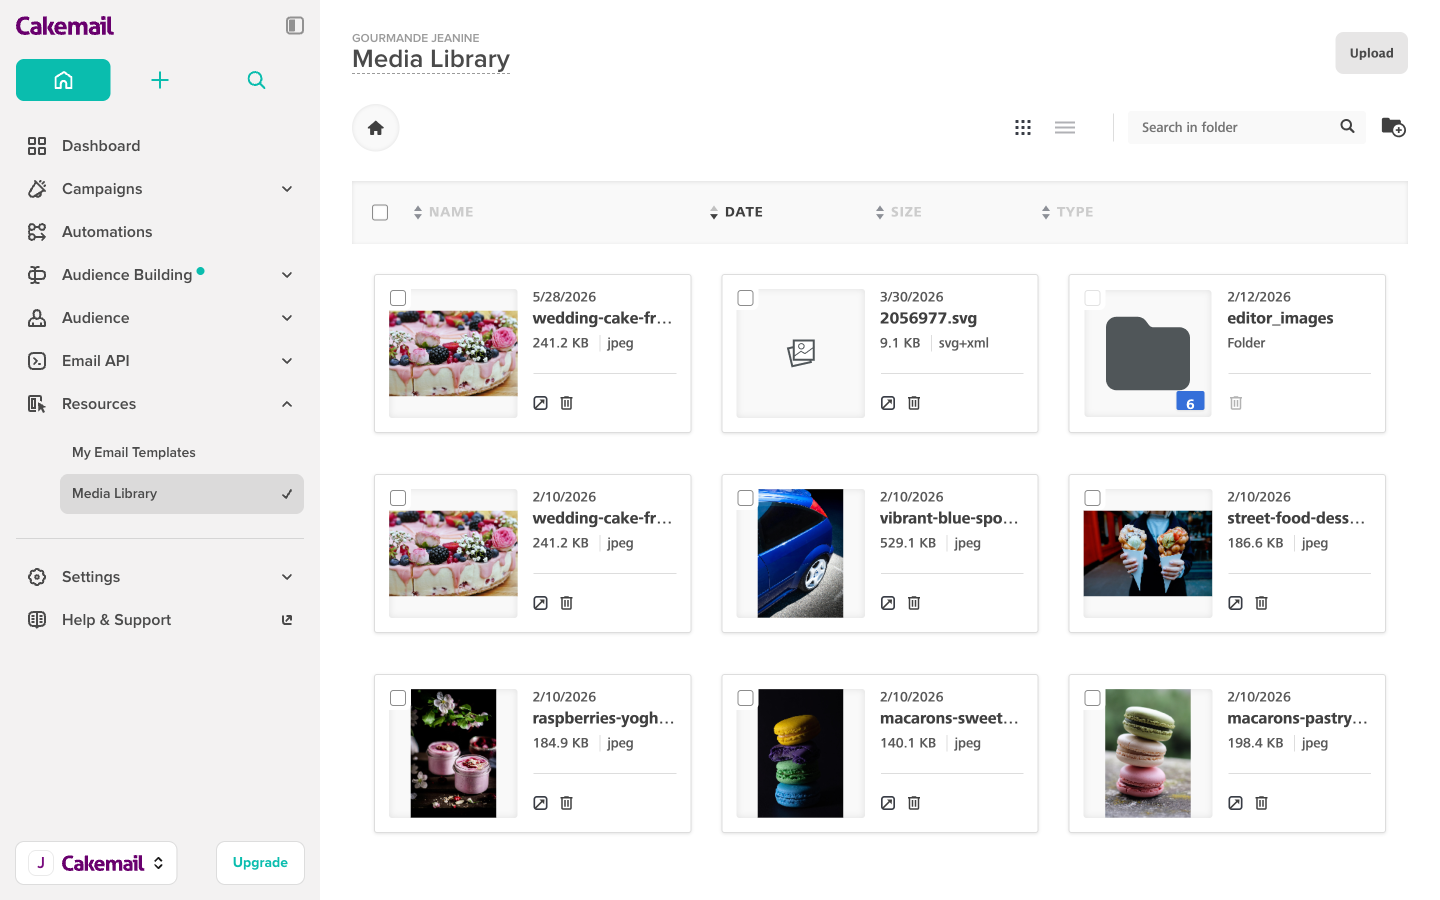This screenshot has height=900, width=1440.
Task: Collapse the Resources section
Action: [287, 404]
